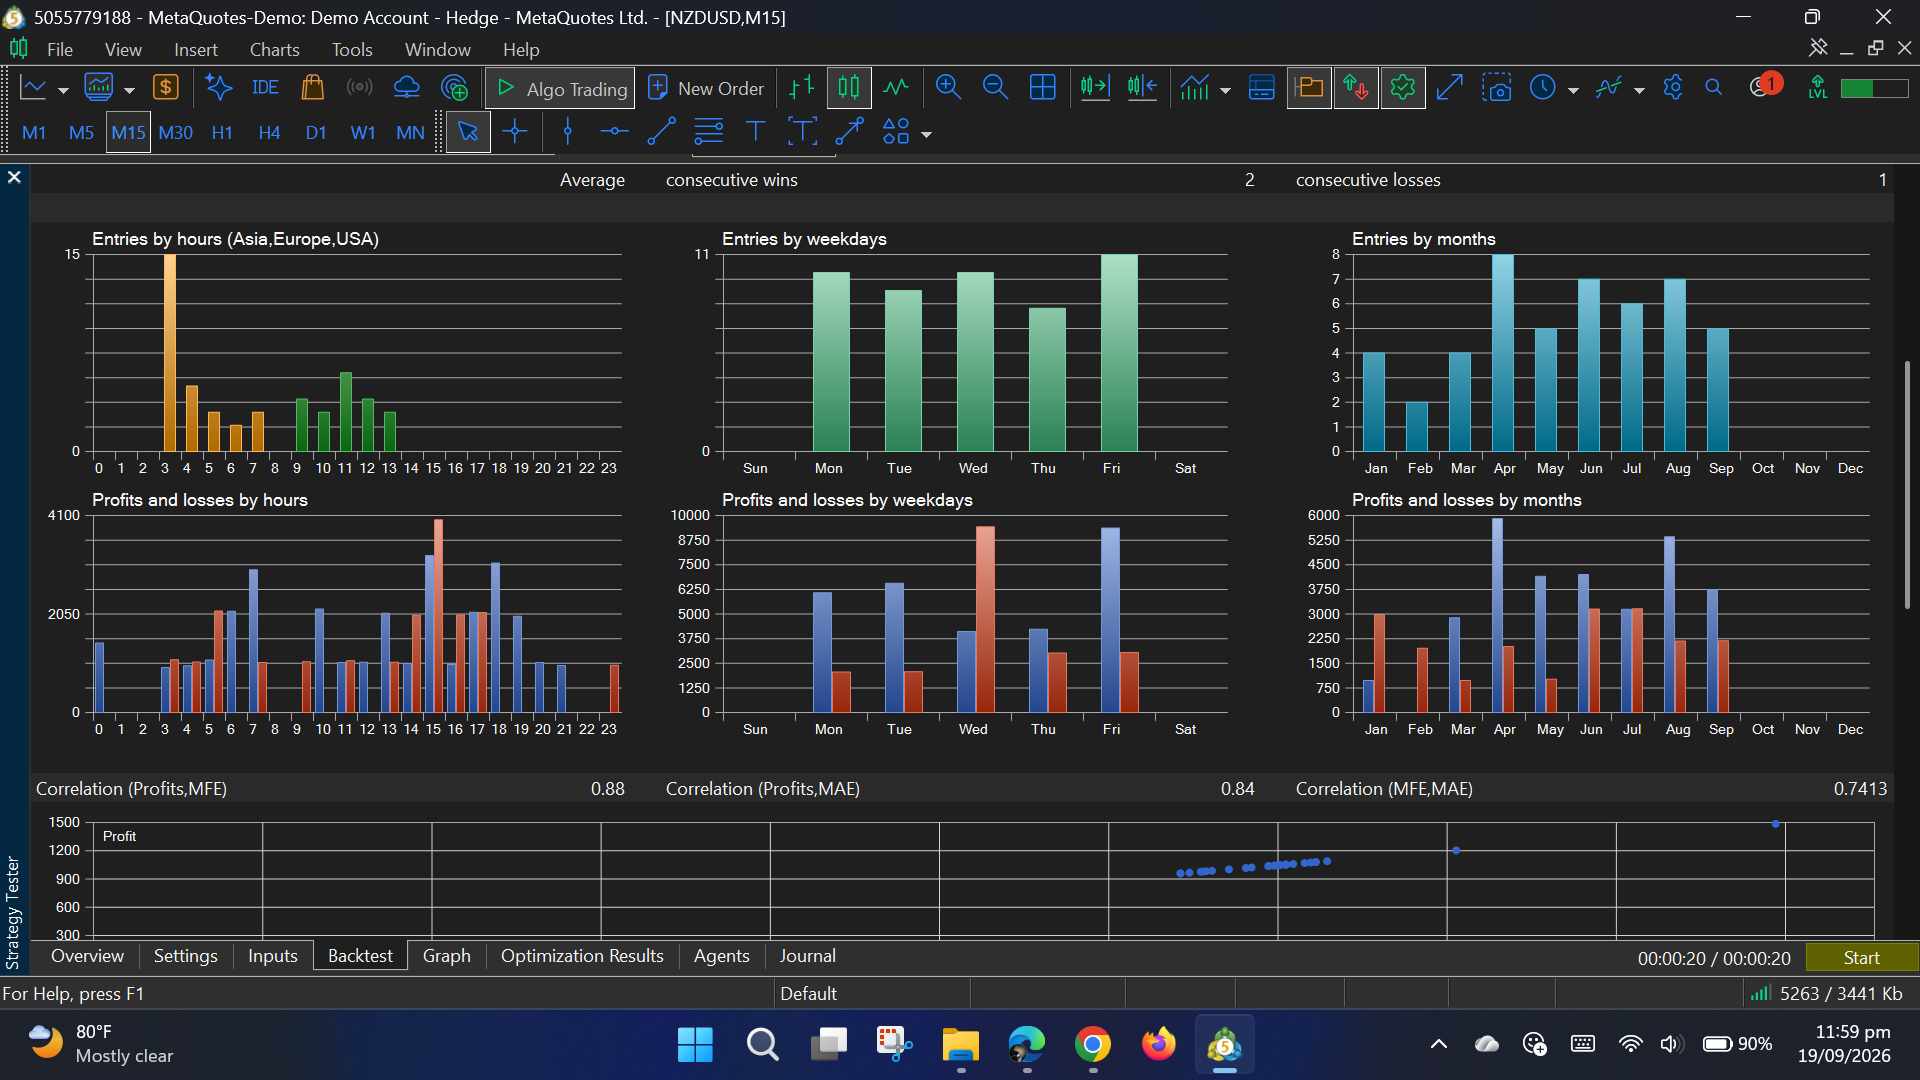Screen dimensions: 1920x1080
Task: Open the MQL5 IDE editor
Action: pyautogui.click(x=265, y=88)
